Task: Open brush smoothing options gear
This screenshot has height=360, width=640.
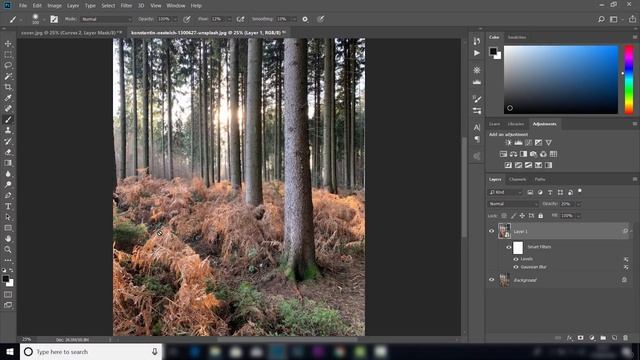Action: 305,19
